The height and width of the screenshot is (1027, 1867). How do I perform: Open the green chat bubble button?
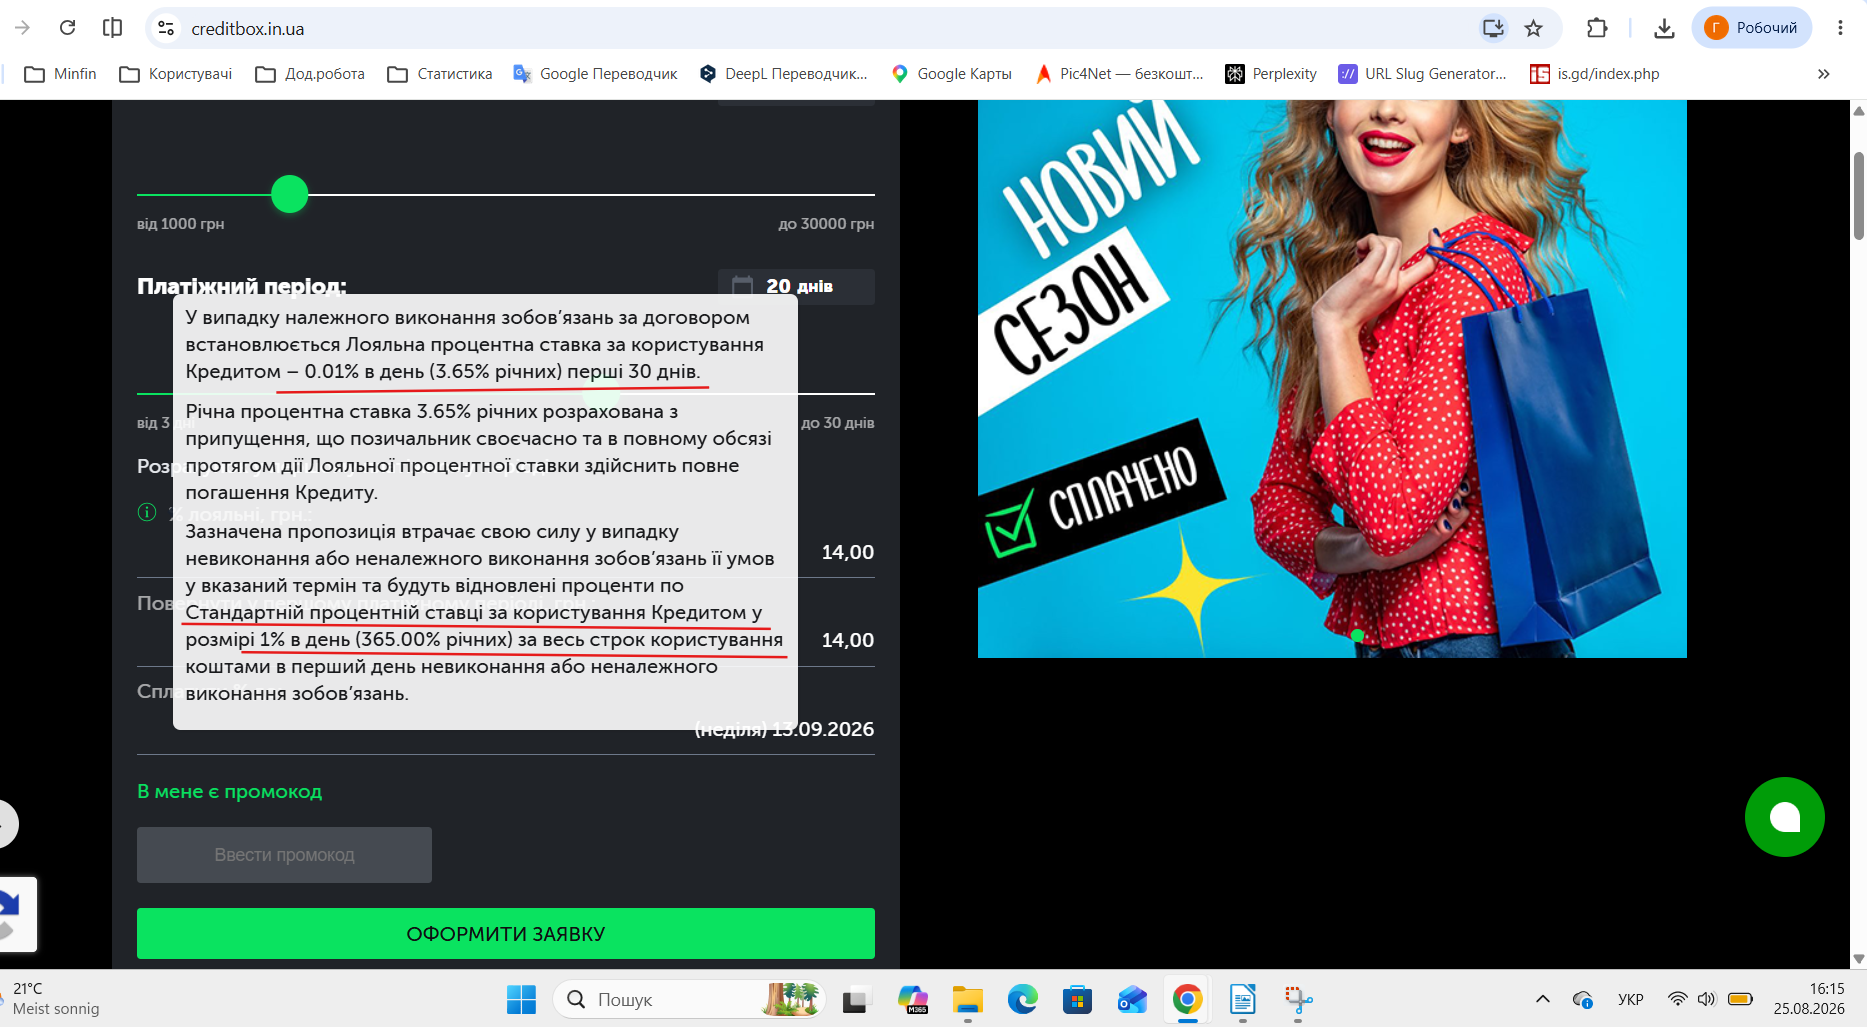click(1785, 817)
